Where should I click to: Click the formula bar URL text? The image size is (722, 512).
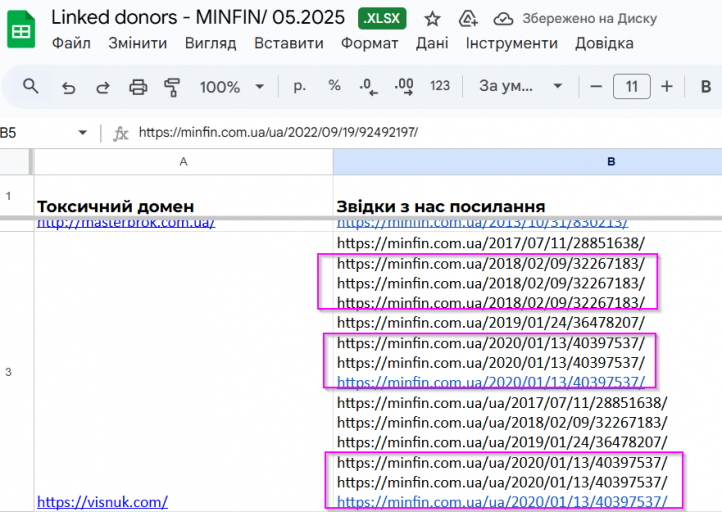pyautogui.click(x=278, y=133)
